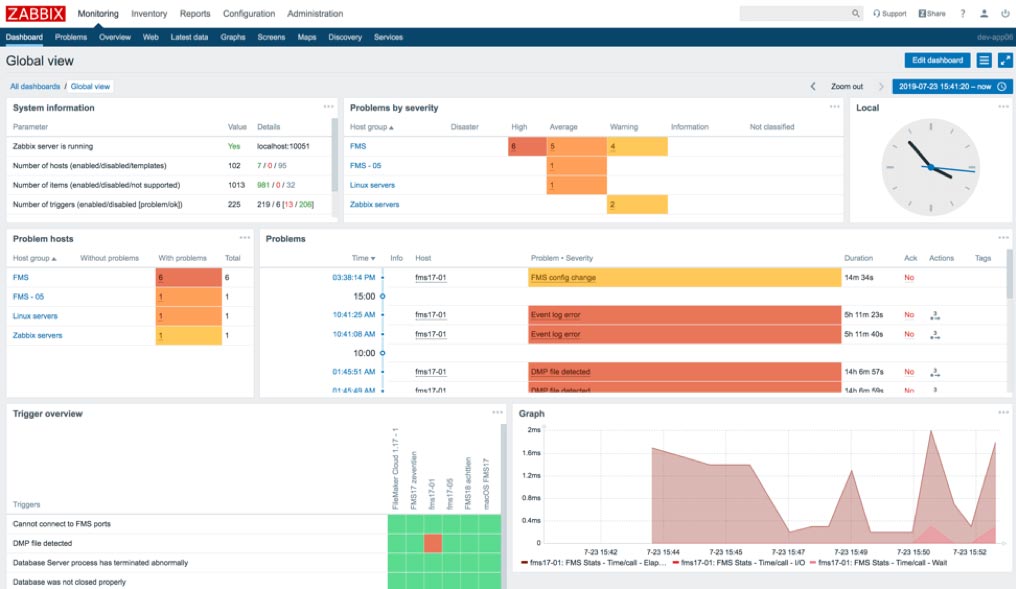
Task: Open the Reports menu
Action: coord(195,14)
